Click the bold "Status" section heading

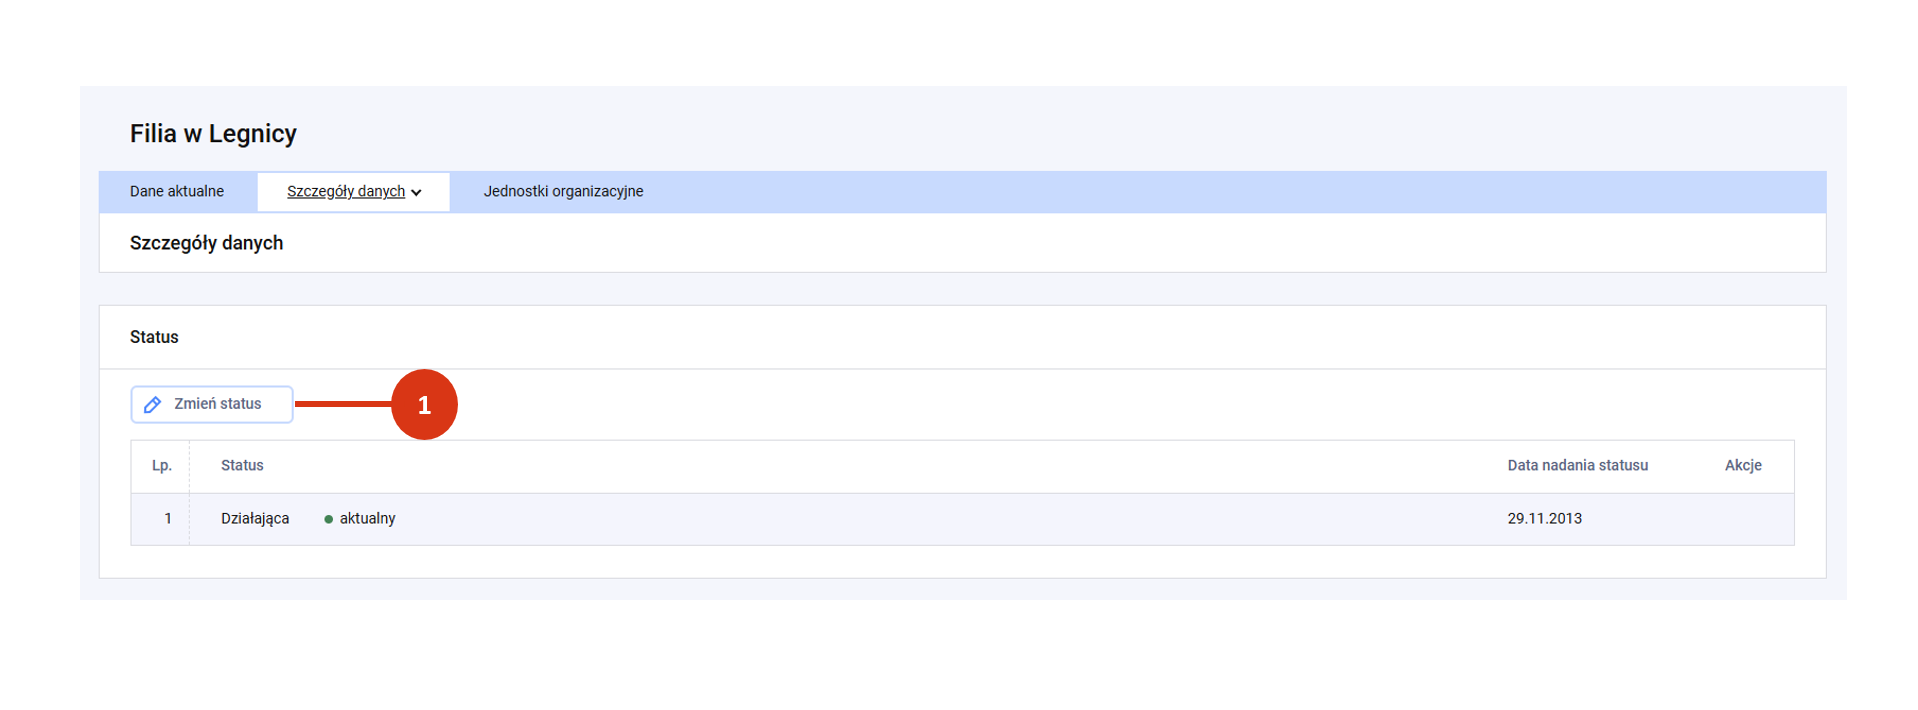(x=154, y=338)
